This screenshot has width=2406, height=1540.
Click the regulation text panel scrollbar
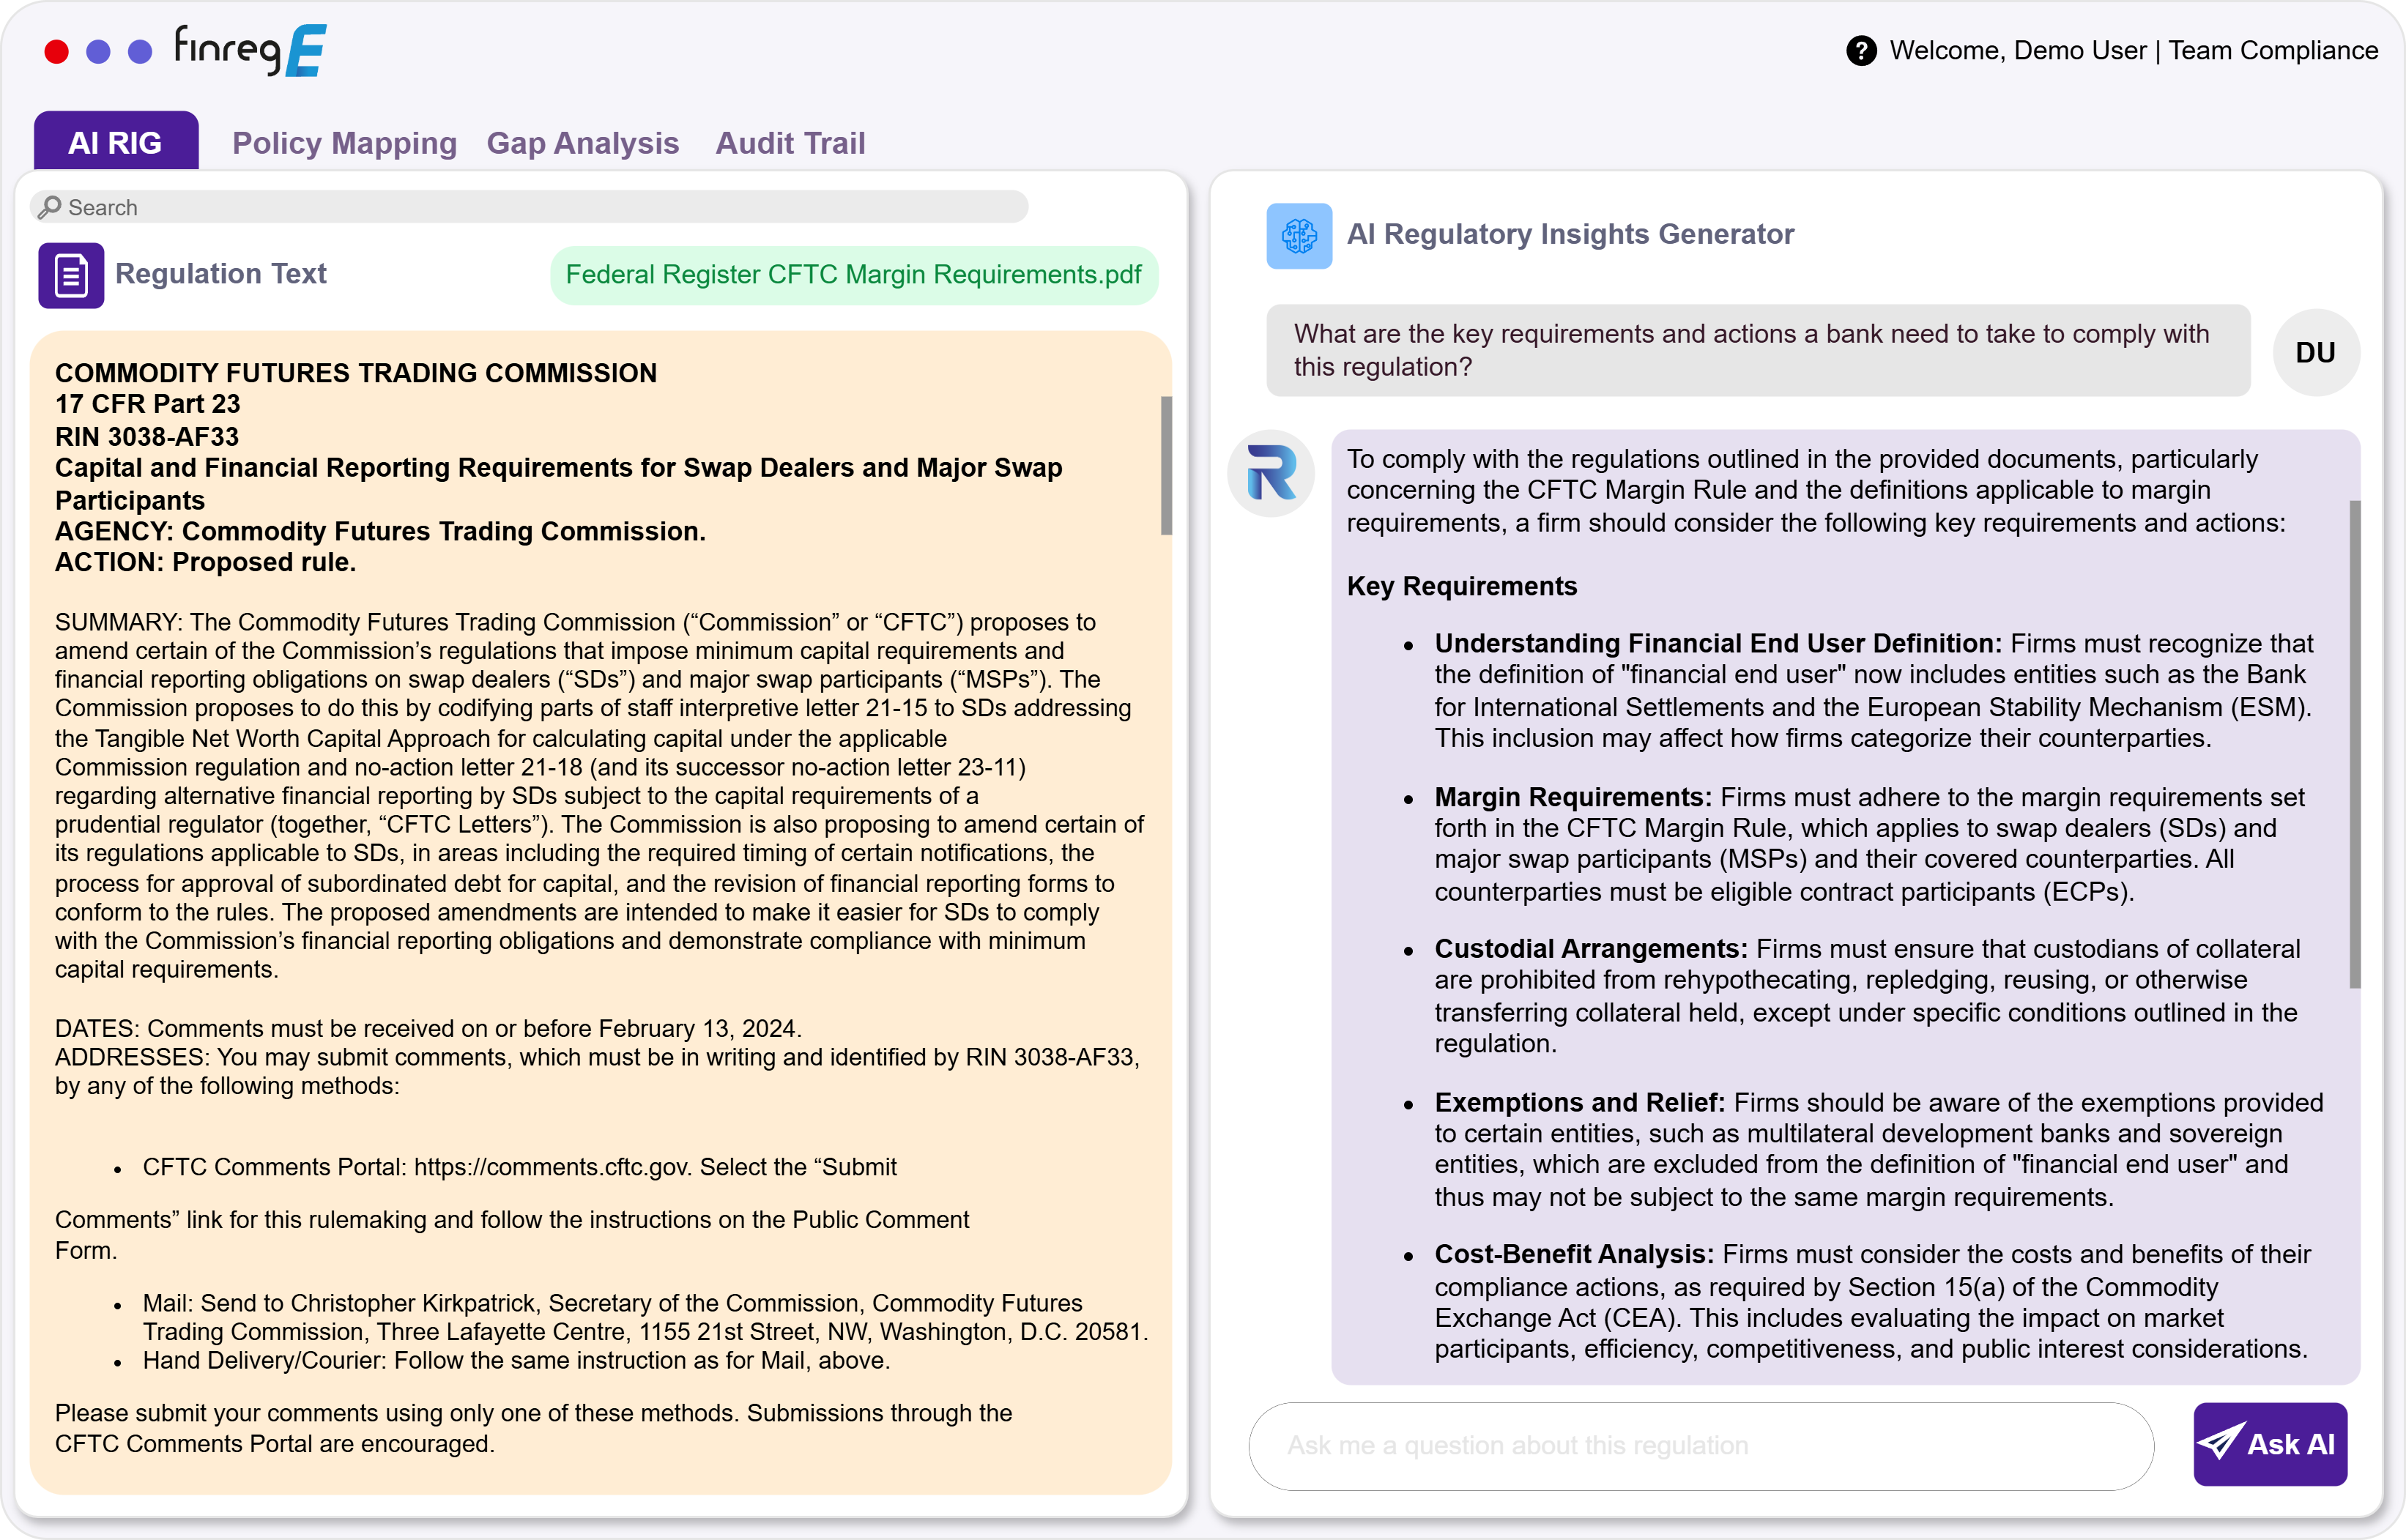[x=1166, y=465]
